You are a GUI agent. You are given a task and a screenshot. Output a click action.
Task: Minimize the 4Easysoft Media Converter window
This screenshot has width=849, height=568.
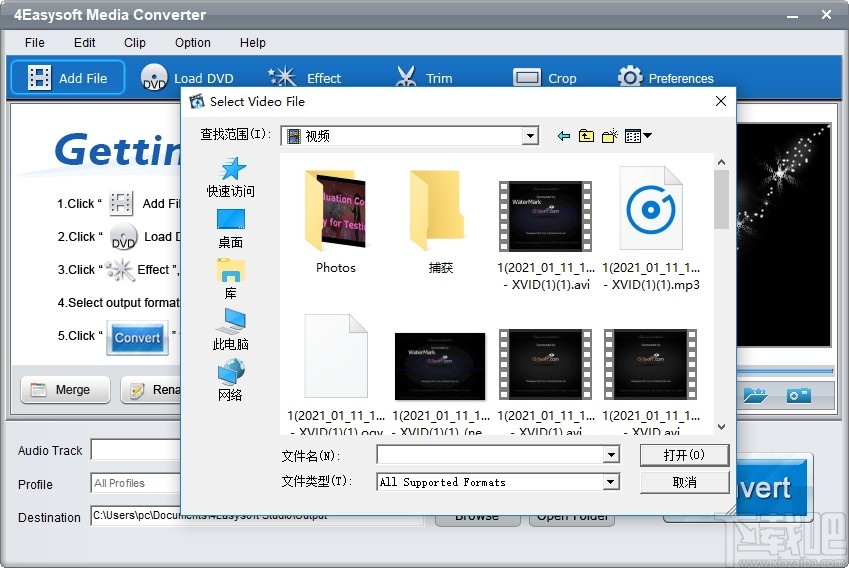point(793,15)
